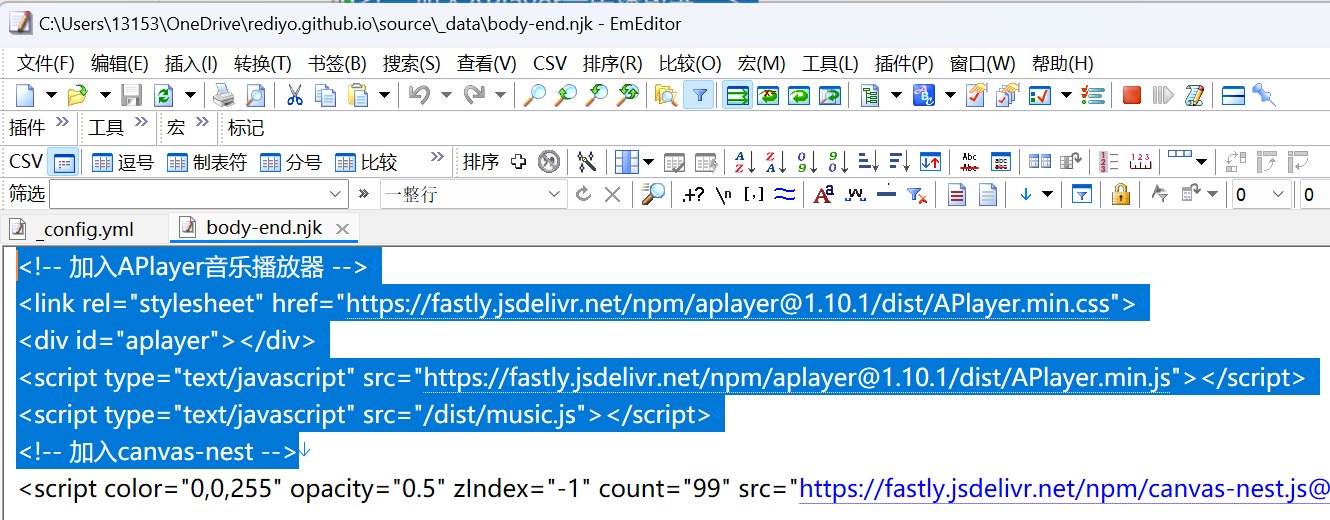Click the Redo arrow icon
The height and width of the screenshot is (520, 1330).
coord(474,95)
